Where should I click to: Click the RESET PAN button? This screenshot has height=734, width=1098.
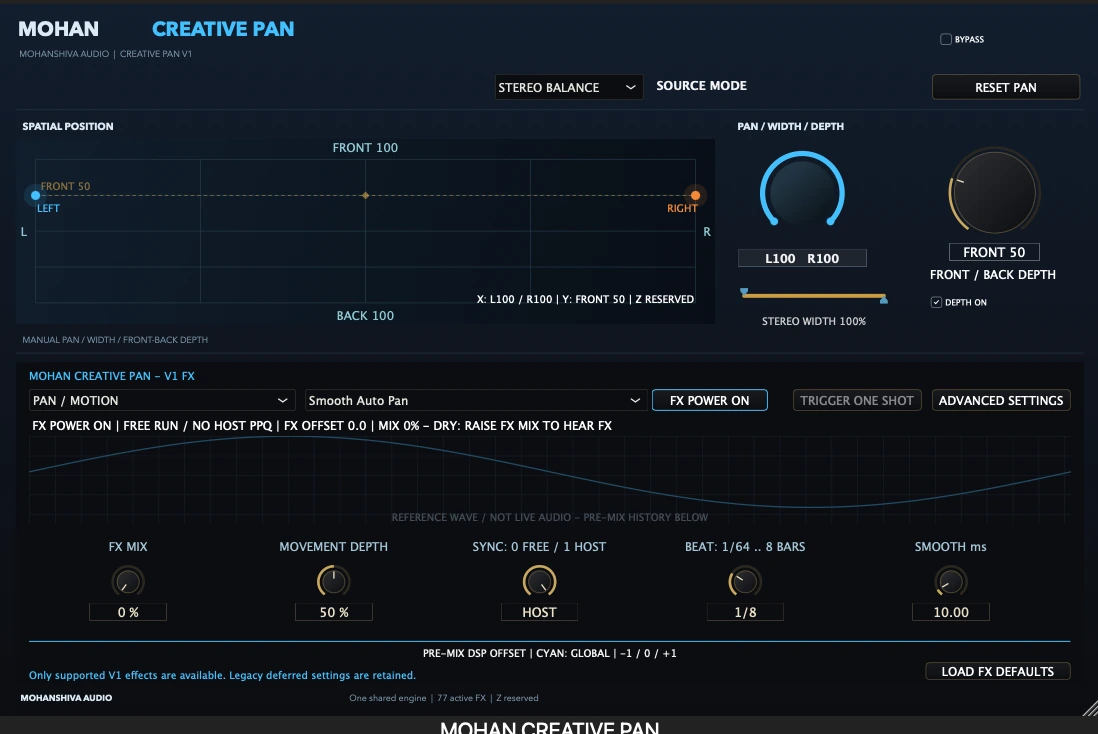pyautogui.click(x=1006, y=87)
